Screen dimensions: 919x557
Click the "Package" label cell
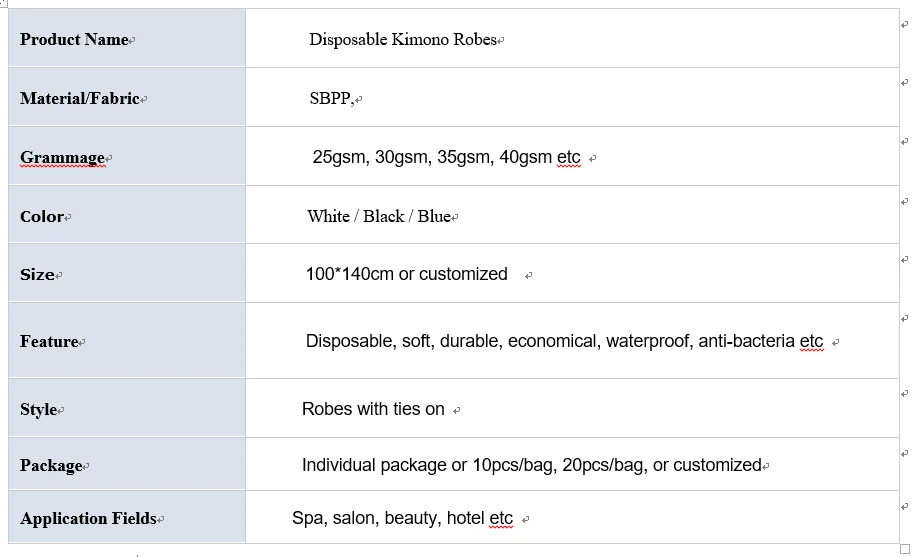point(51,466)
